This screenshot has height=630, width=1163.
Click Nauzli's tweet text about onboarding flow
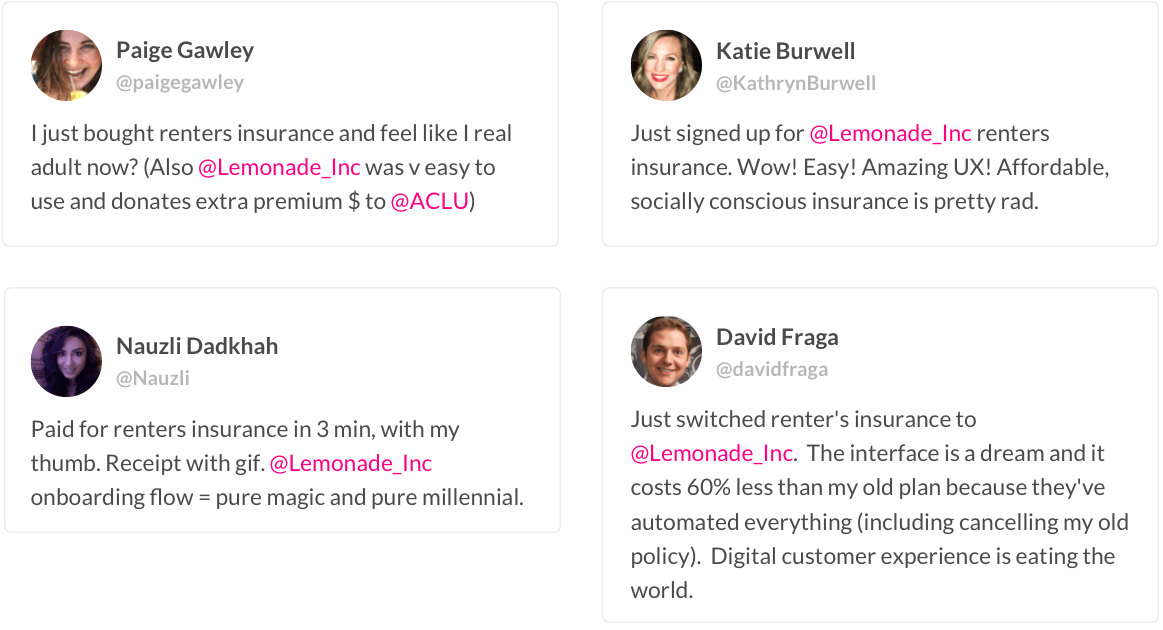coord(277,463)
